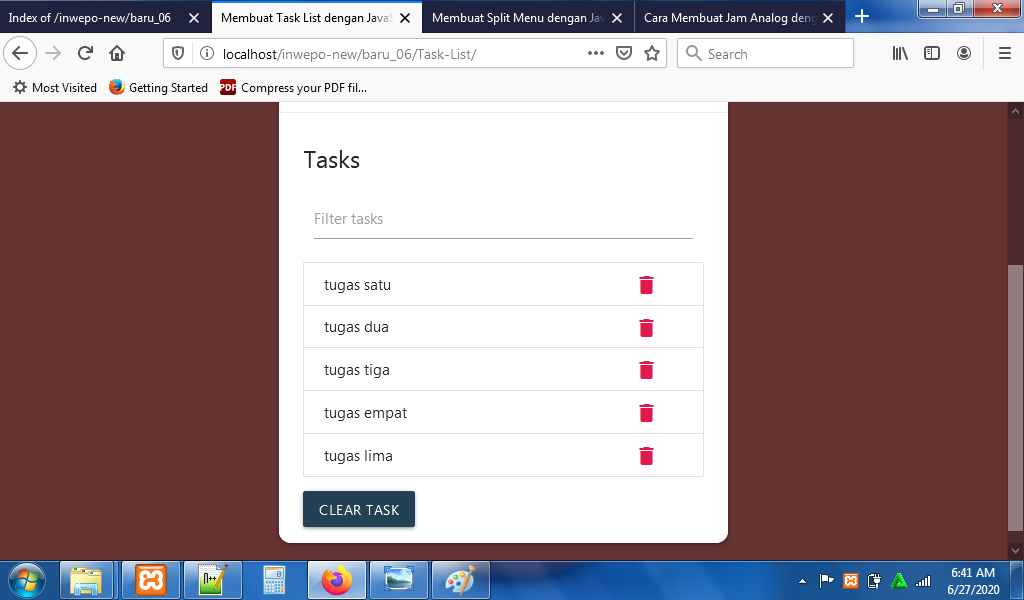
Task: Remove 'tugas empat' using its trash icon
Action: tap(646, 413)
